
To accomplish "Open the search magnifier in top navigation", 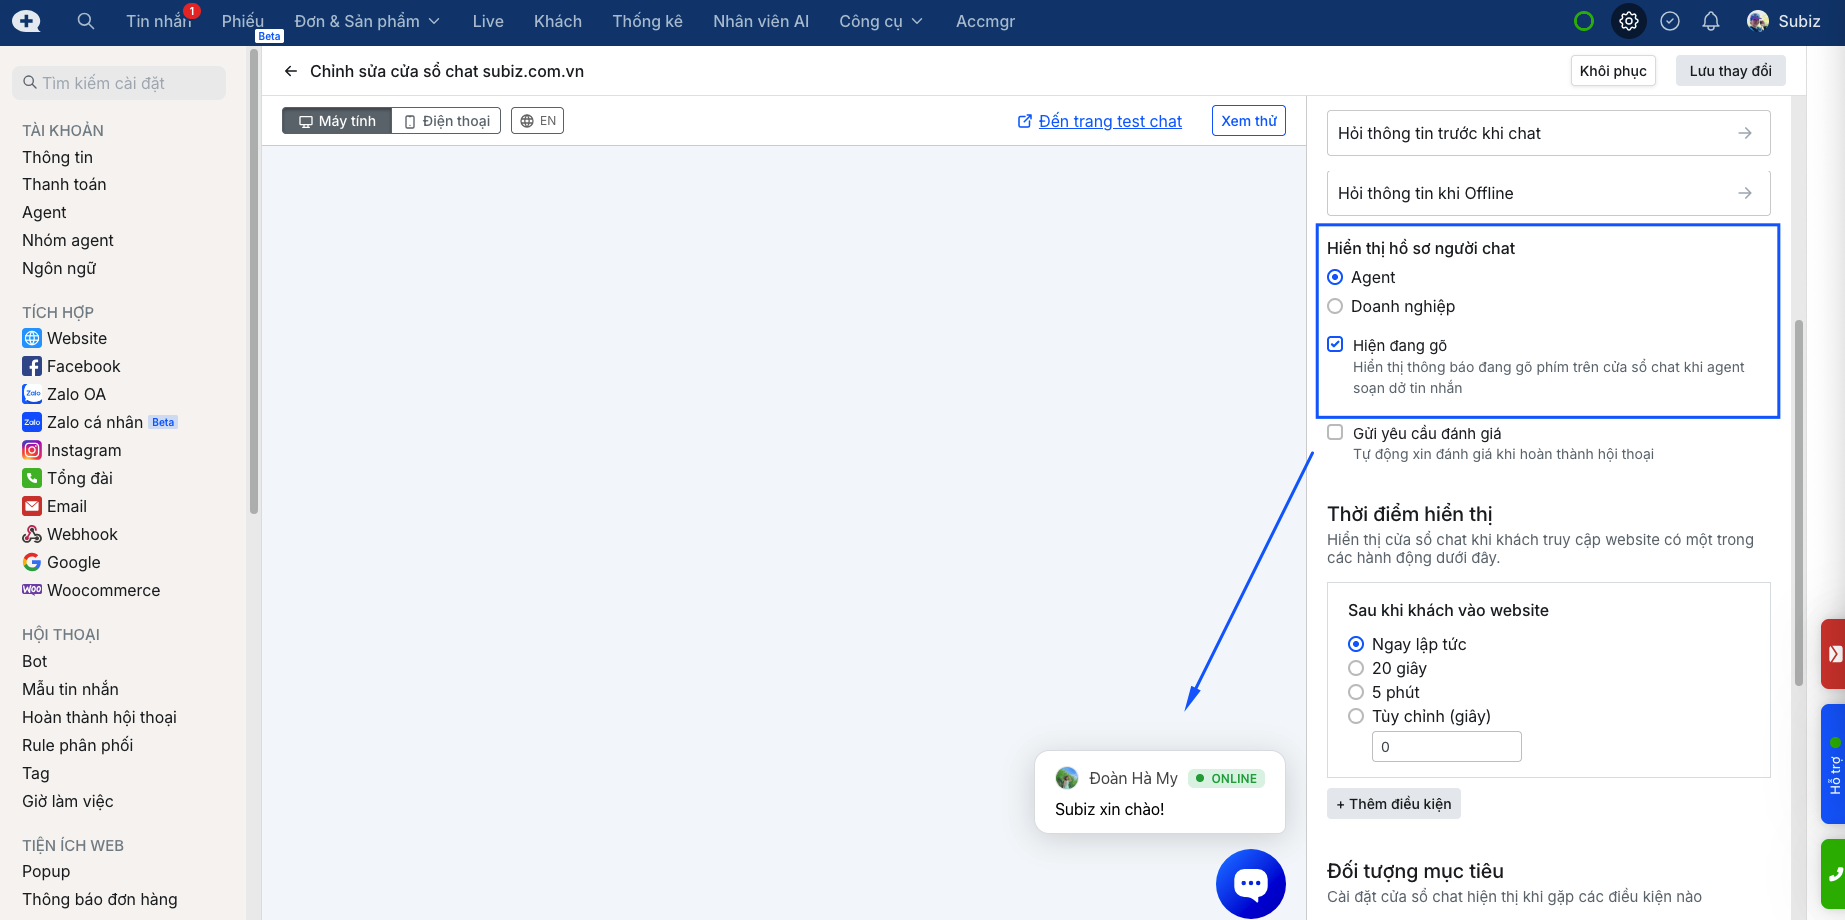I will pyautogui.click(x=86, y=21).
